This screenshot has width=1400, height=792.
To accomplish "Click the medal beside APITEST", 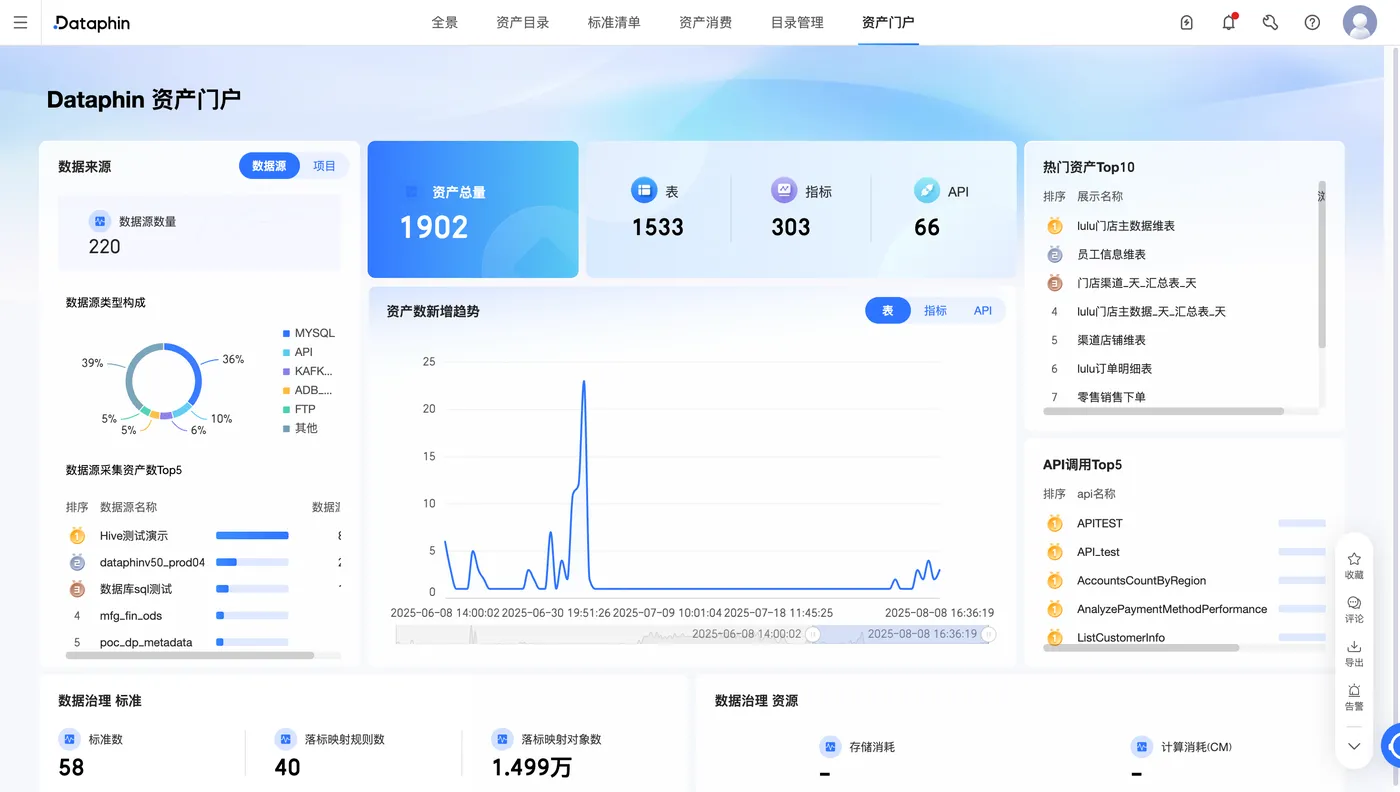I will pos(1054,523).
